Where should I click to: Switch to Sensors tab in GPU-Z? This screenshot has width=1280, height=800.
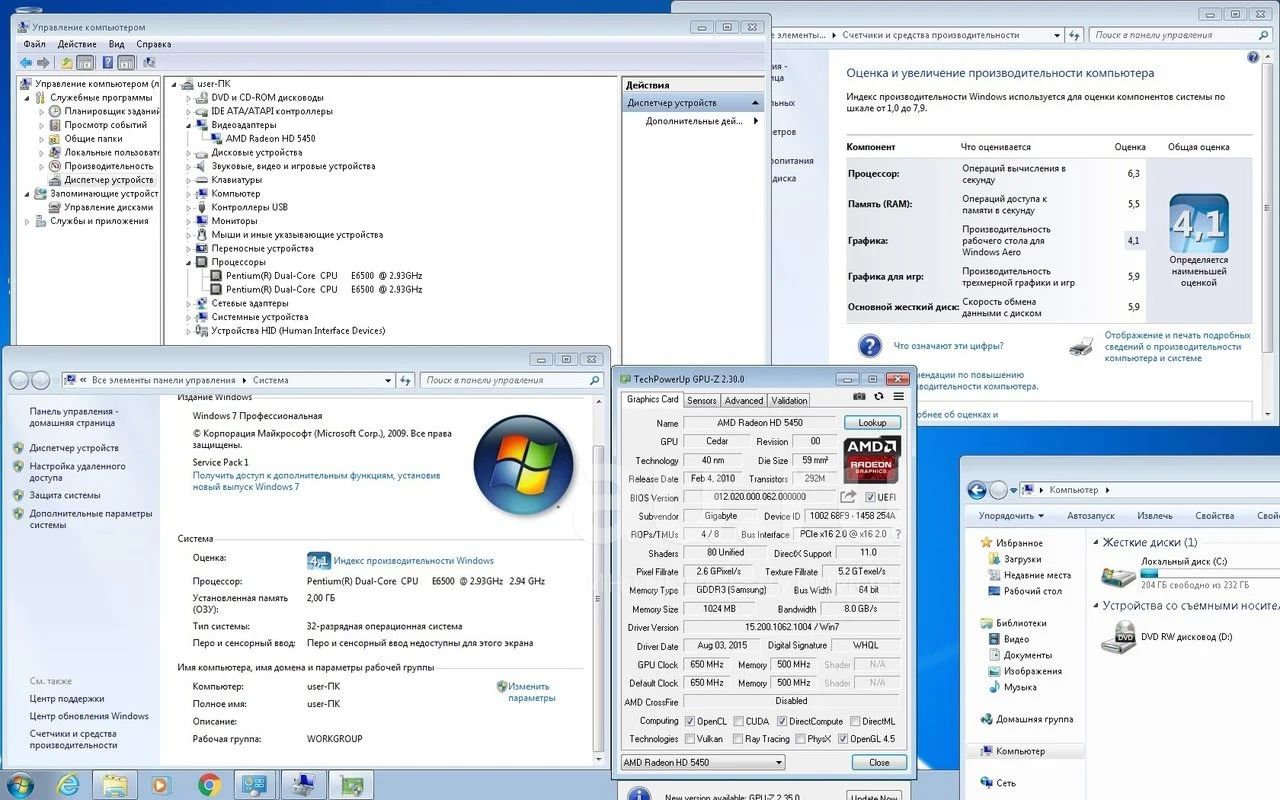pyautogui.click(x=702, y=400)
